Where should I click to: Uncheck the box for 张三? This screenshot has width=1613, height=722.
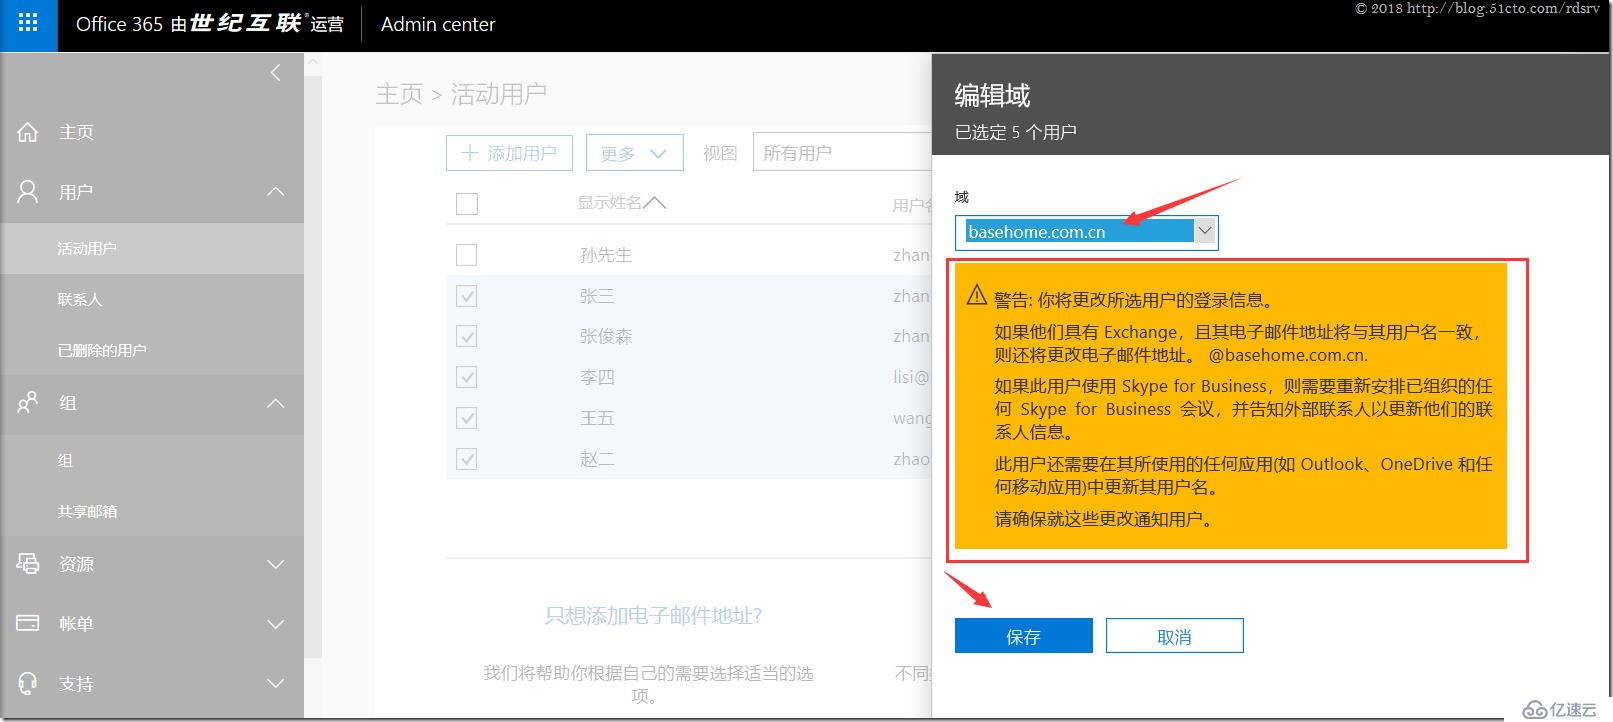coord(467,296)
